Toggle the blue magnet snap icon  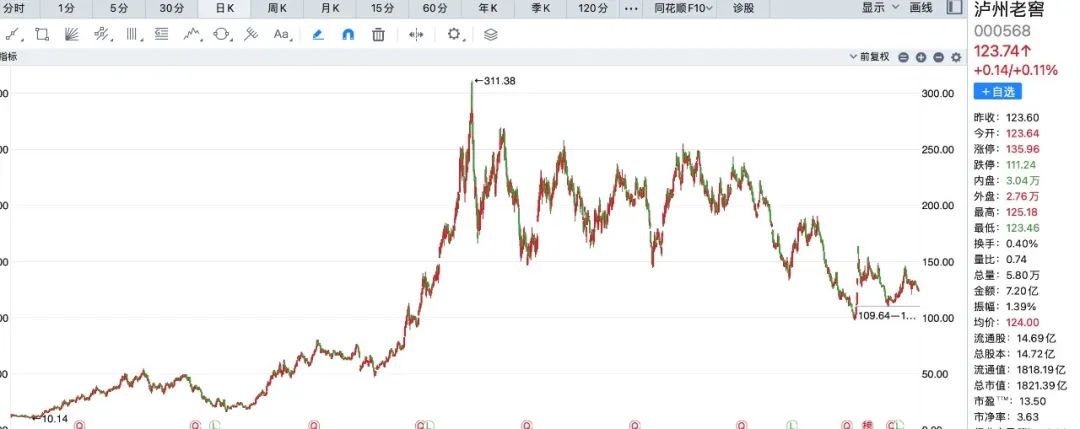pyautogui.click(x=348, y=34)
